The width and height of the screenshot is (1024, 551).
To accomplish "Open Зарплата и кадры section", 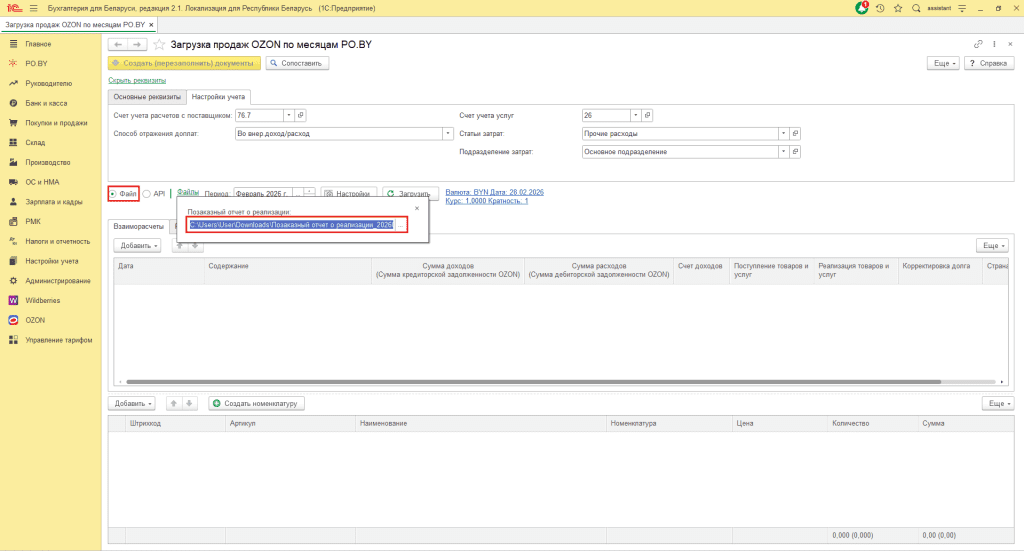I will (x=54, y=202).
